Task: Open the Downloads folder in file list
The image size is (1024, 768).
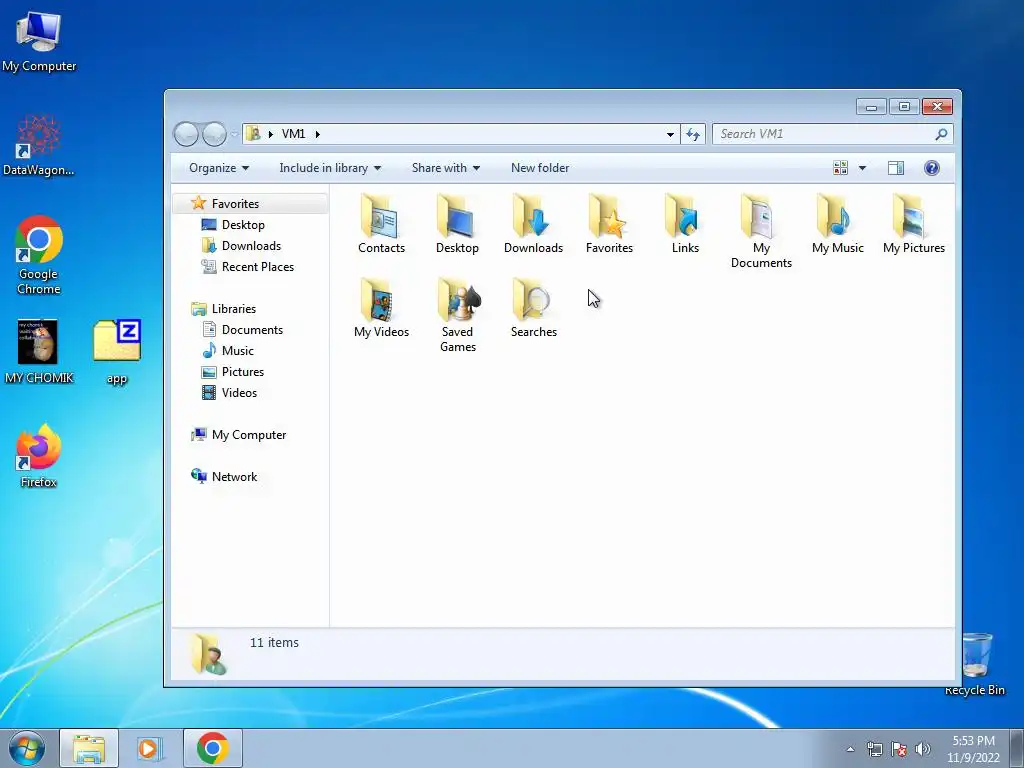Action: [533, 224]
